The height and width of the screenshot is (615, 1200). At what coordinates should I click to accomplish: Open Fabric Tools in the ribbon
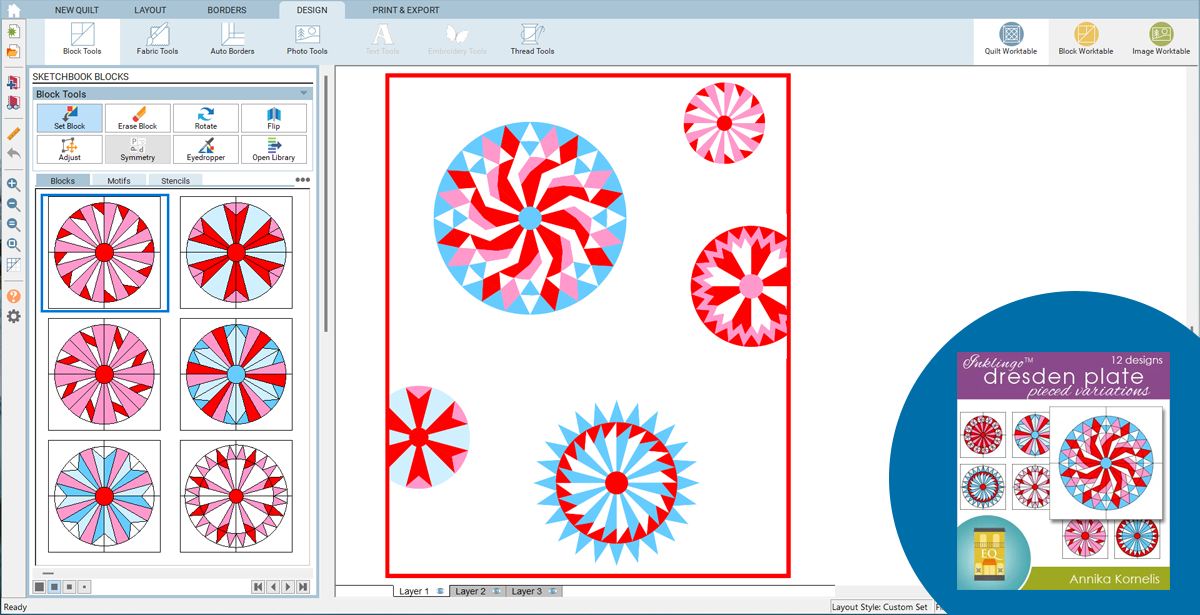[157, 39]
